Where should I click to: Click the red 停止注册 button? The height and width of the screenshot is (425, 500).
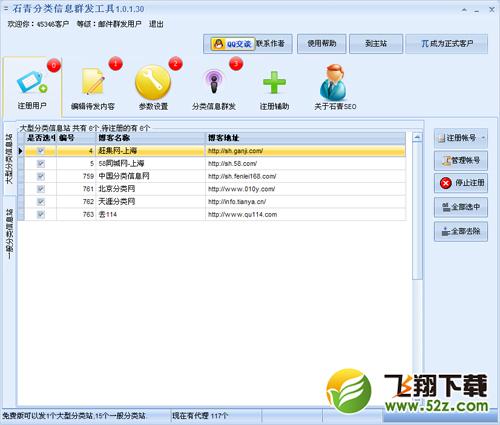tap(461, 183)
